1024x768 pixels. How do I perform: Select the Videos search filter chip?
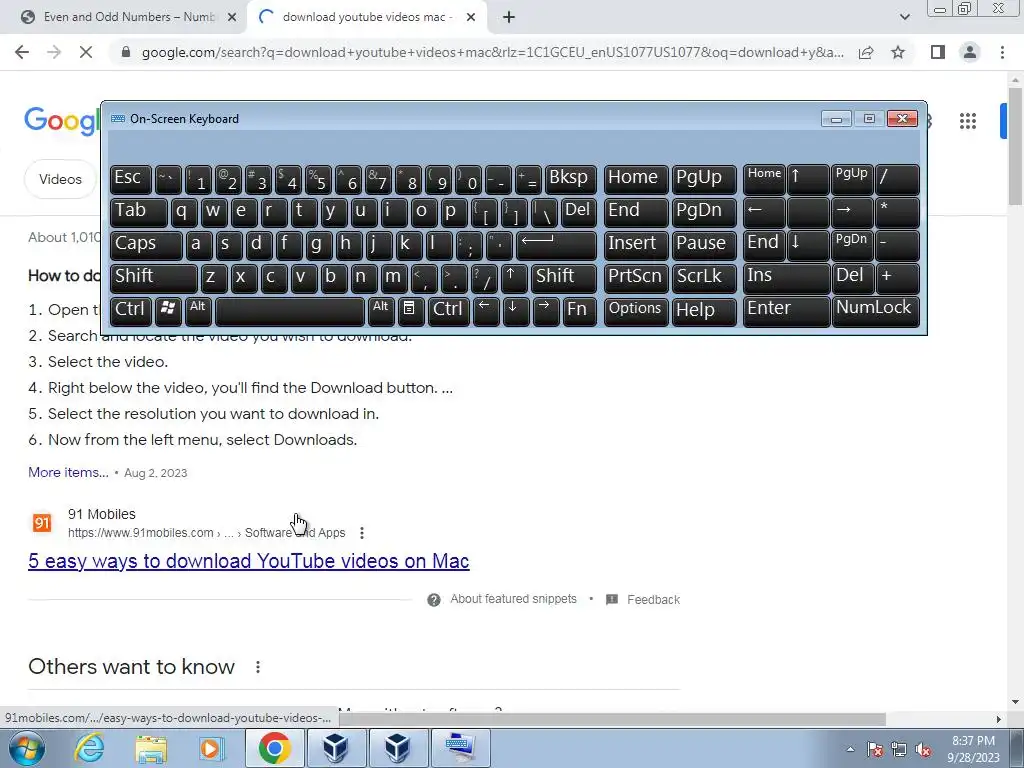(60, 179)
